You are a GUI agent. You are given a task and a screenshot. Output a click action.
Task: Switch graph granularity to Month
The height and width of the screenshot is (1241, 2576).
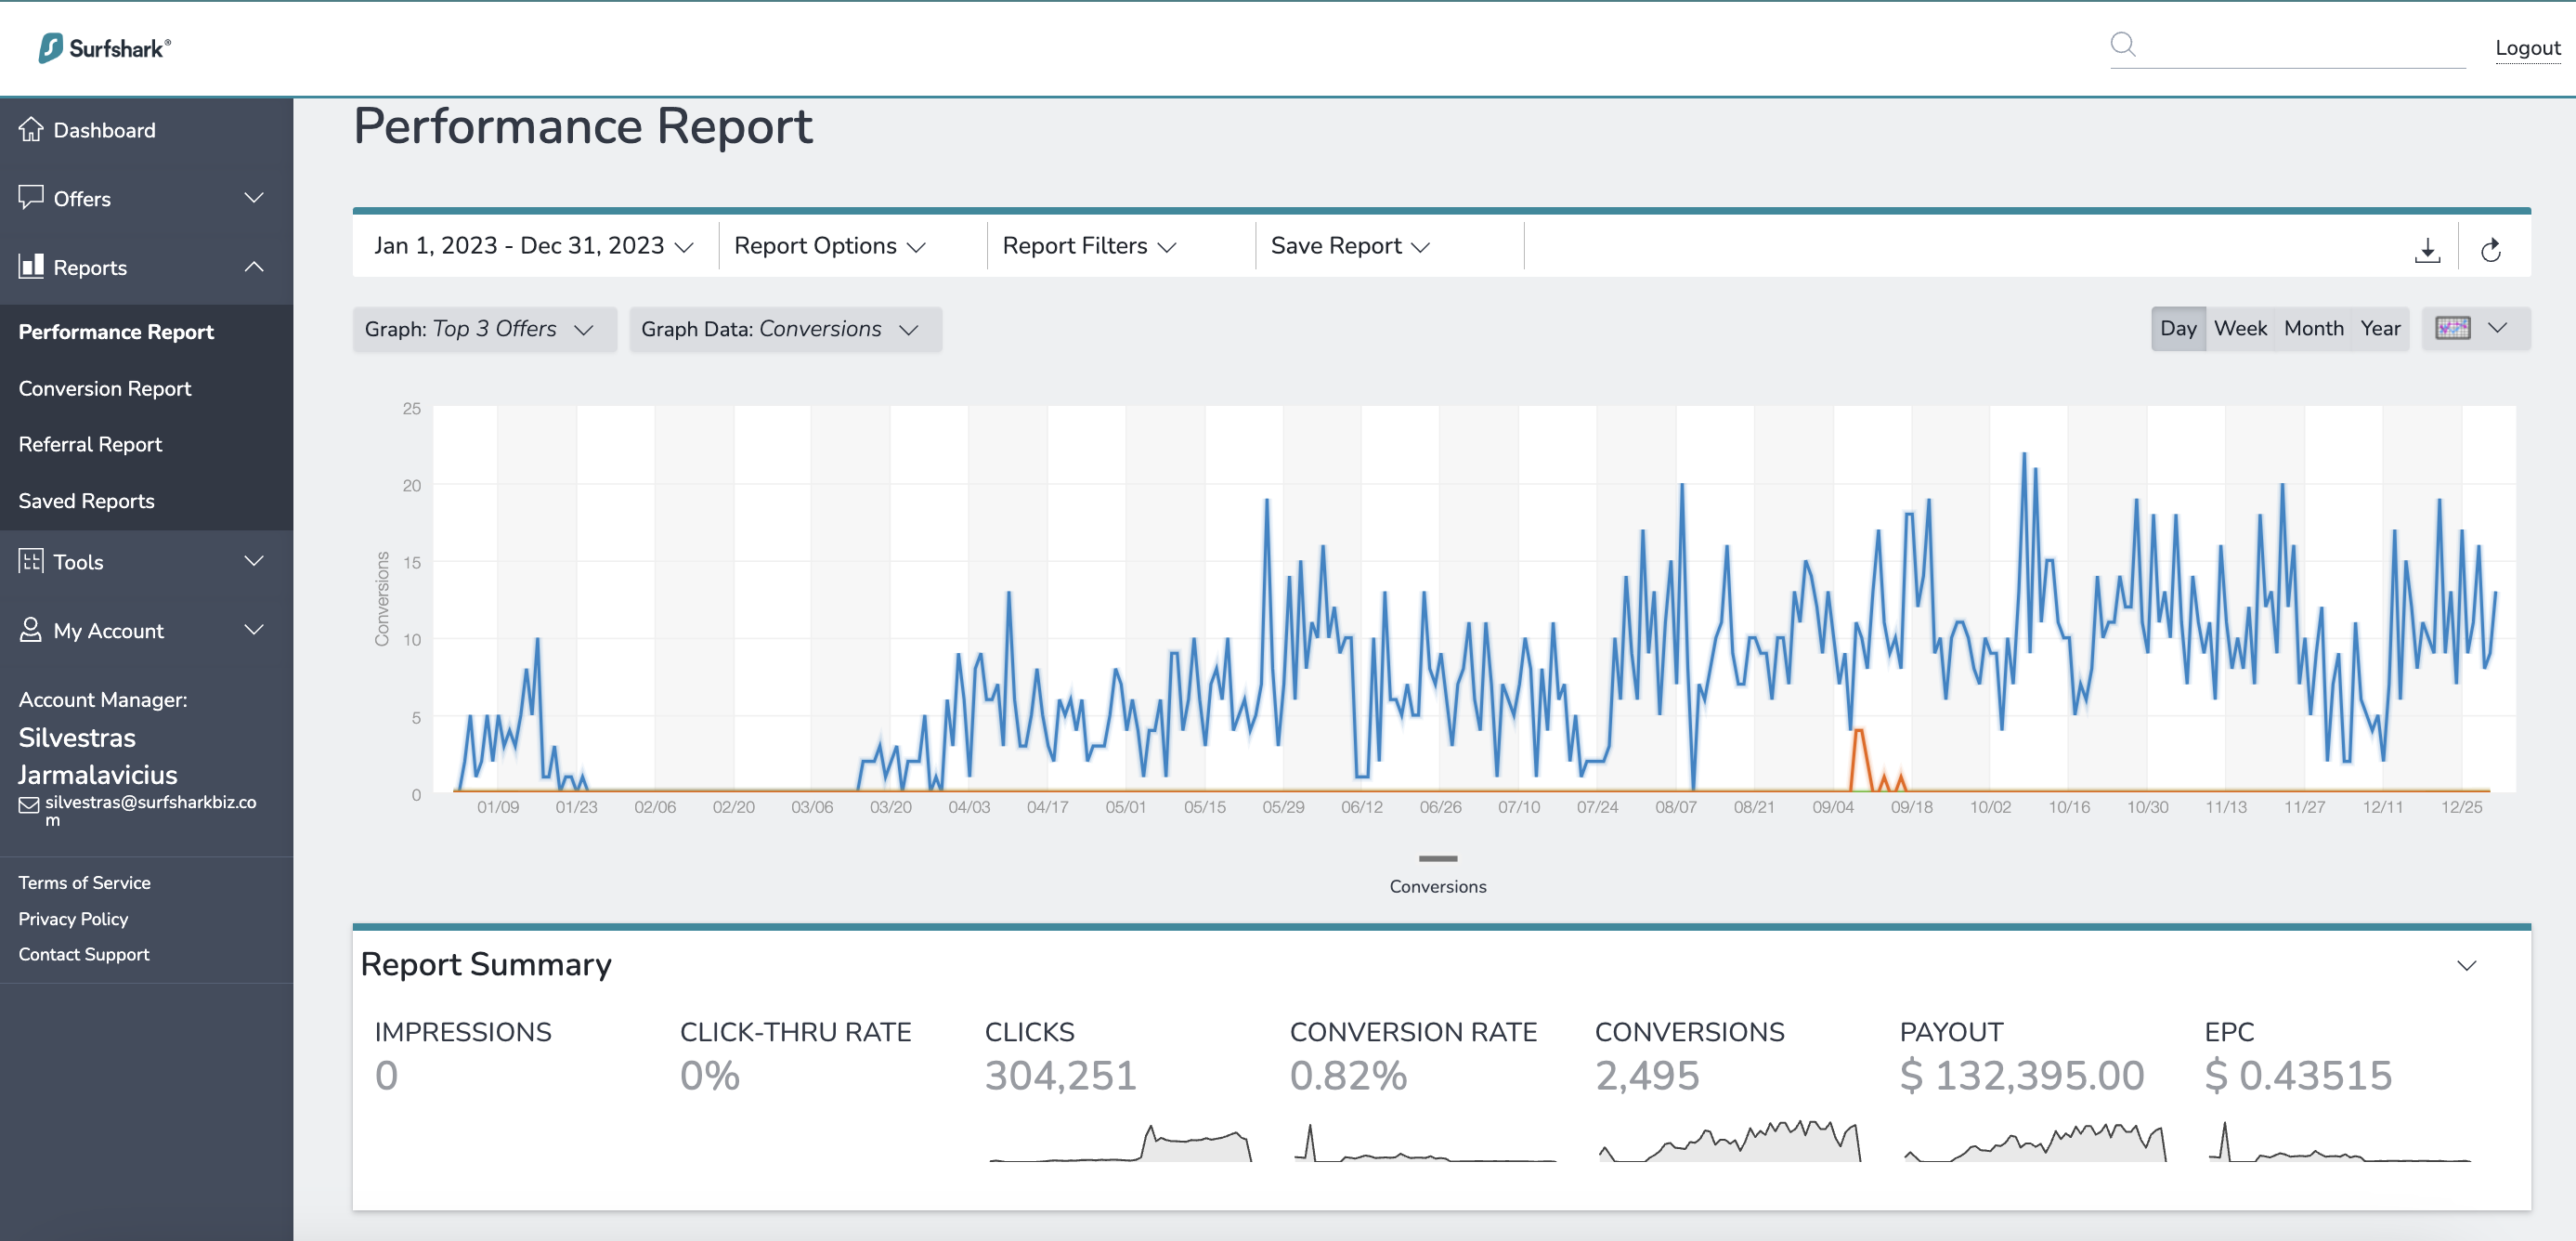[2313, 328]
